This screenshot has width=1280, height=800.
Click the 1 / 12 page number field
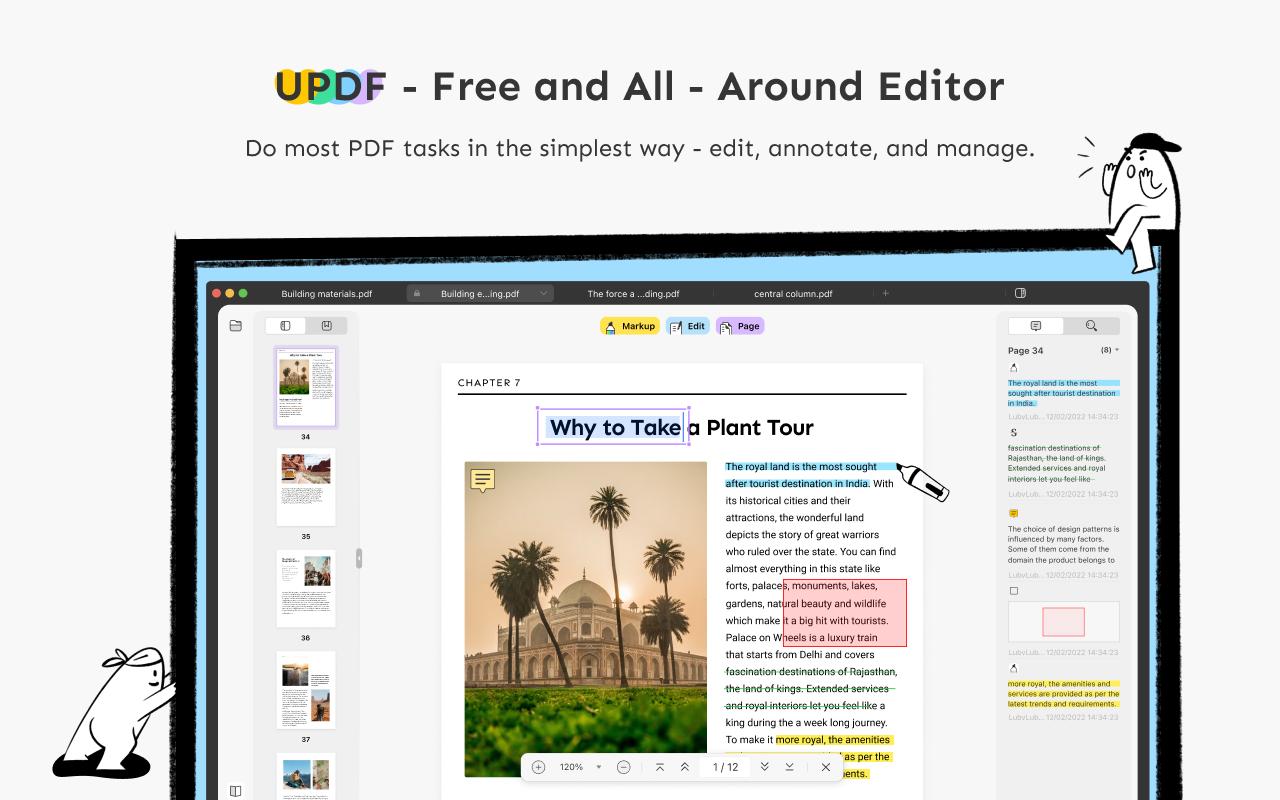coord(725,767)
